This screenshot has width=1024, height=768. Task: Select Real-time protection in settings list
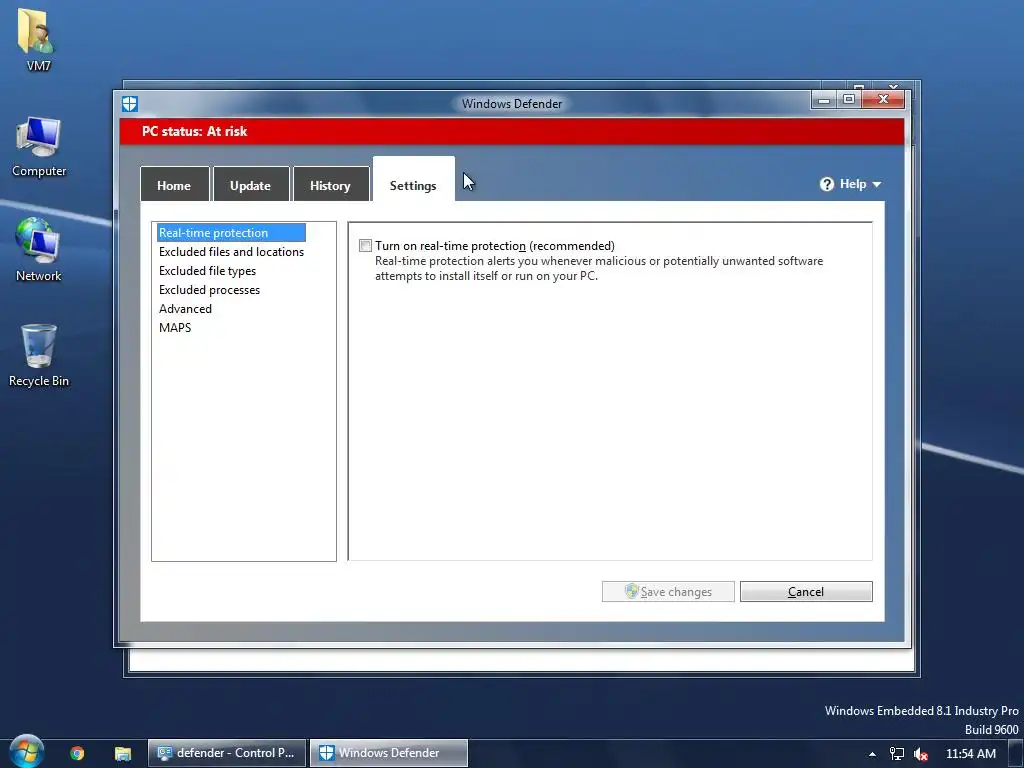pos(231,232)
